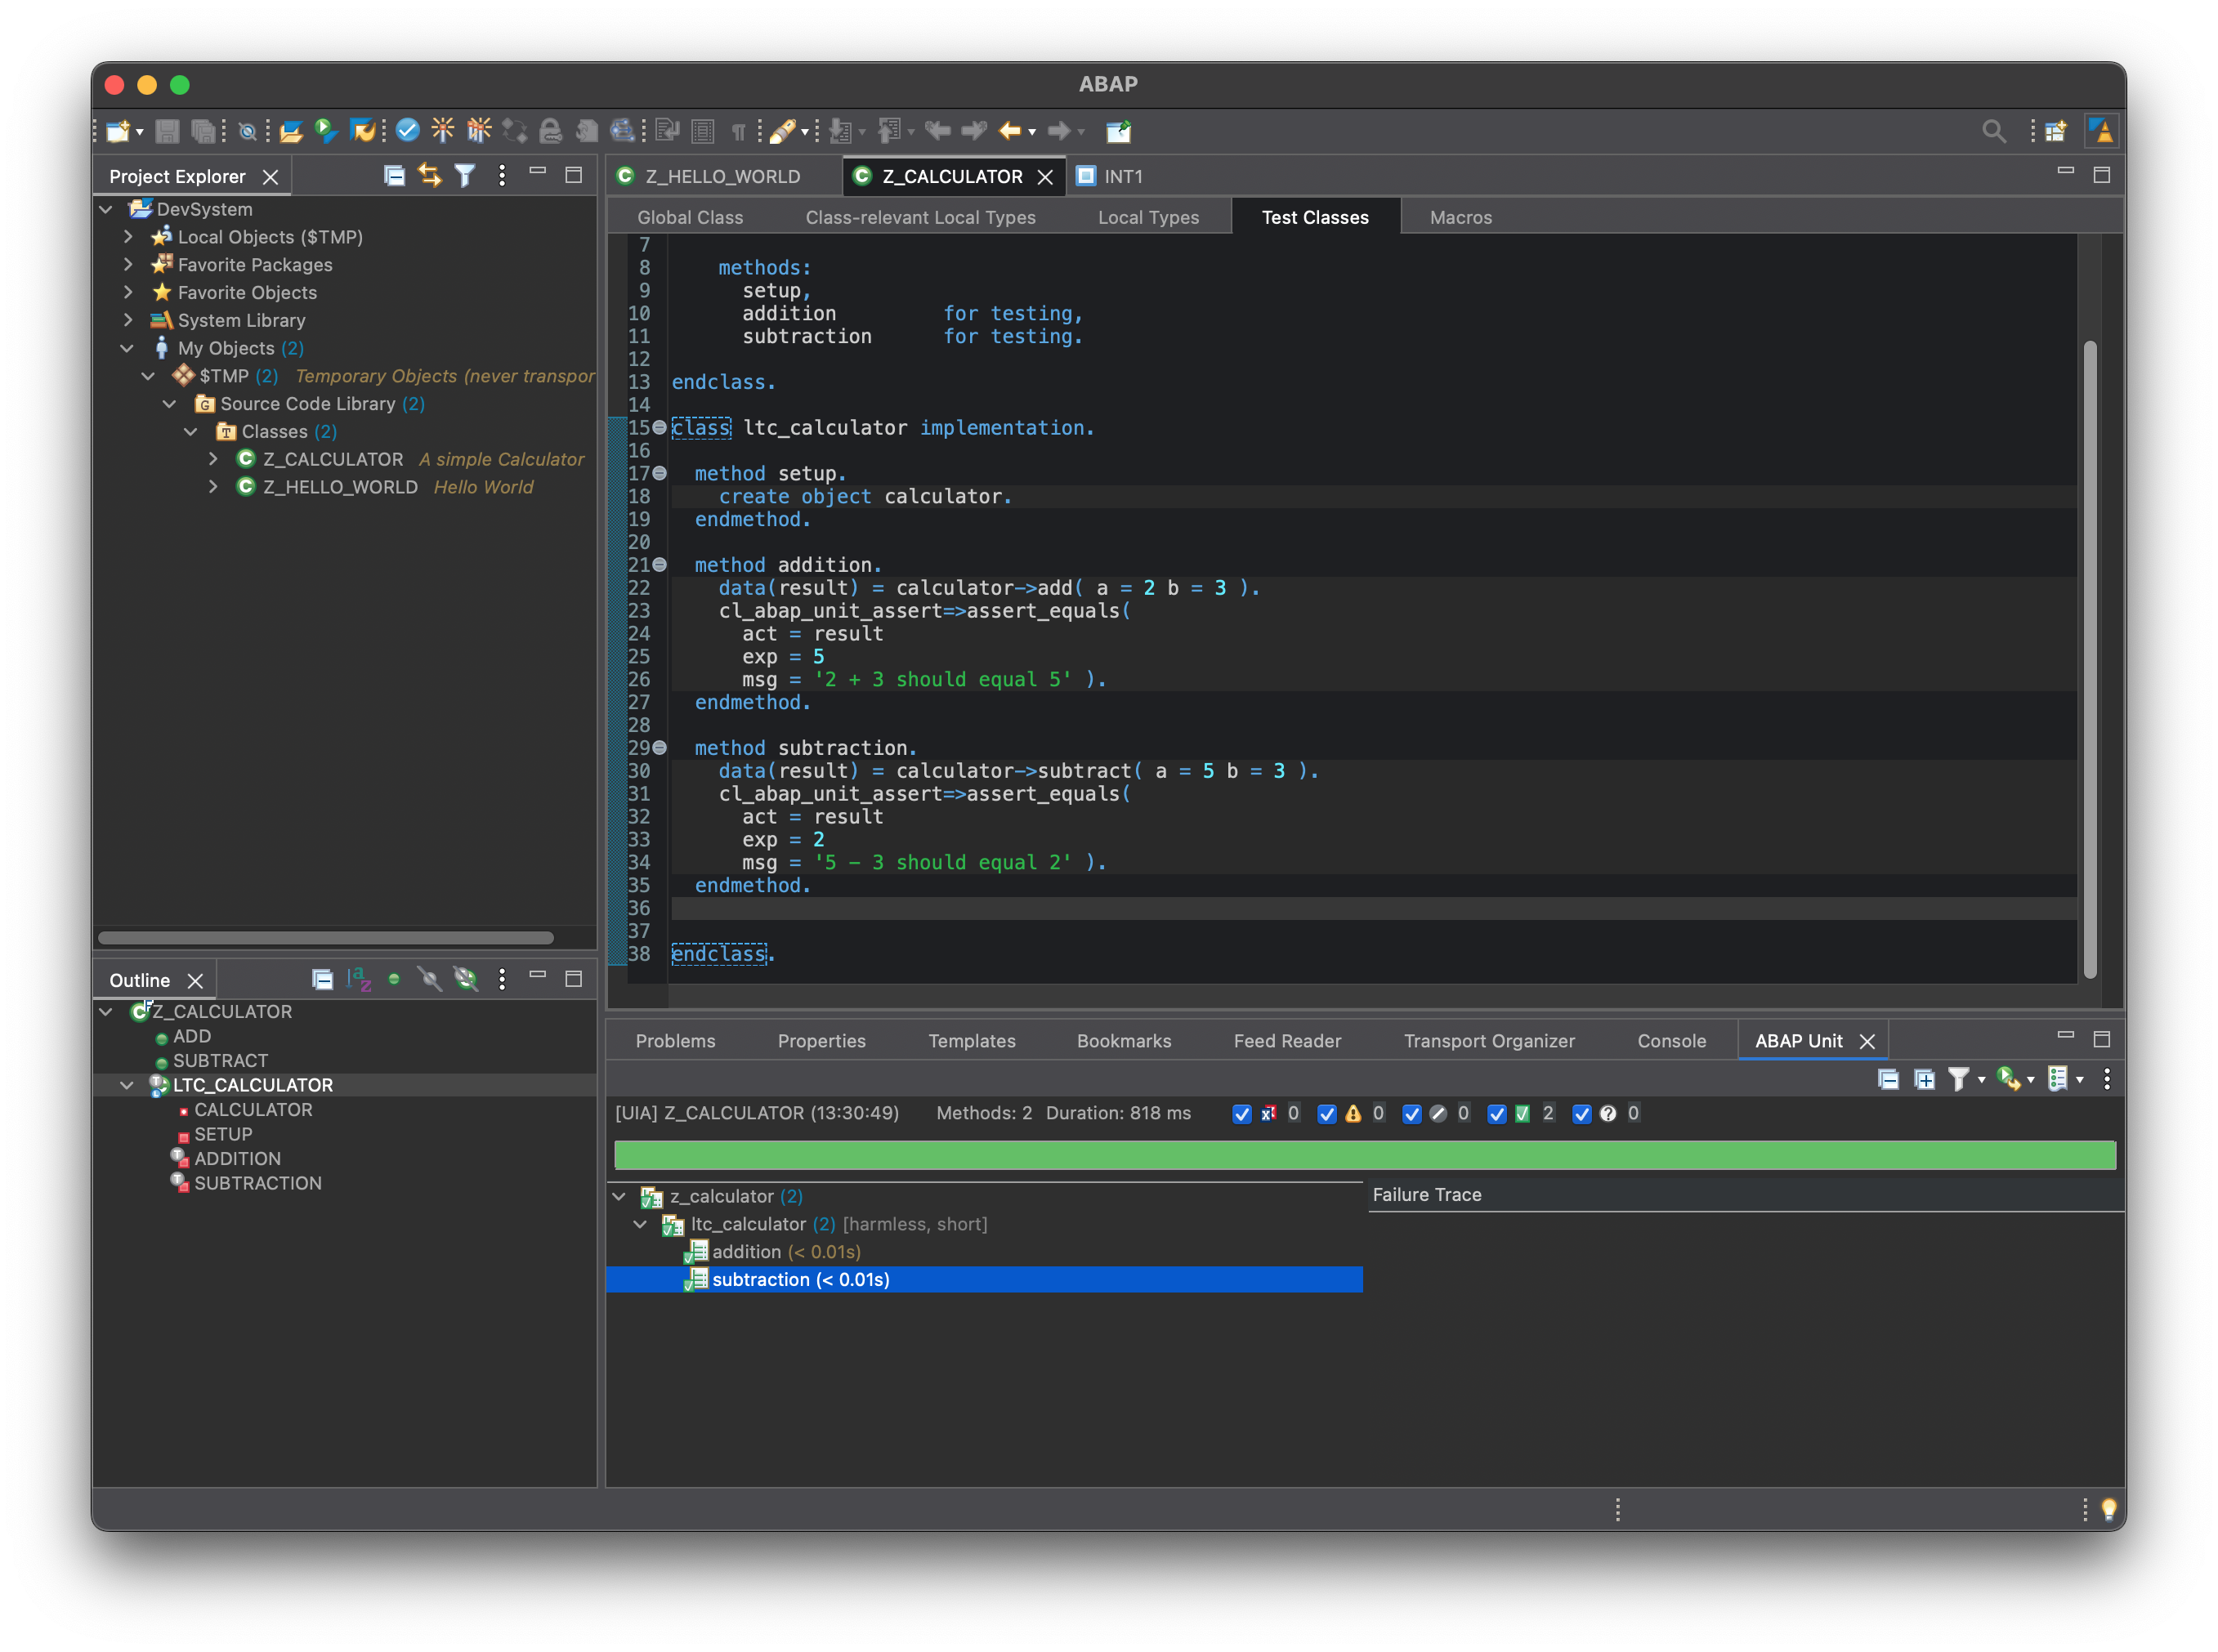Collapse all in the Project Explorer toolbar
This screenshot has width=2218, height=1652.
tap(394, 176)
